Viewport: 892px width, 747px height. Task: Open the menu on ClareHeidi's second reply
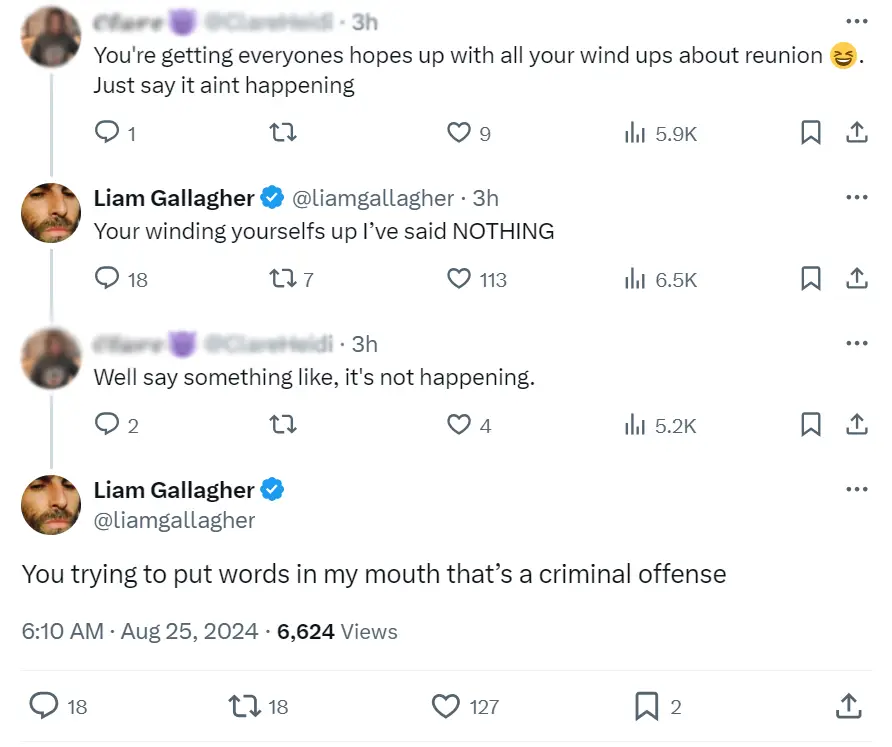pos(857,342)
